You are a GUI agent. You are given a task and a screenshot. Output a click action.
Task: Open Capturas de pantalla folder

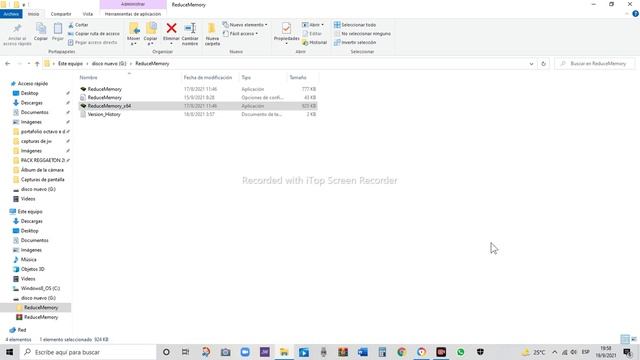42,180
